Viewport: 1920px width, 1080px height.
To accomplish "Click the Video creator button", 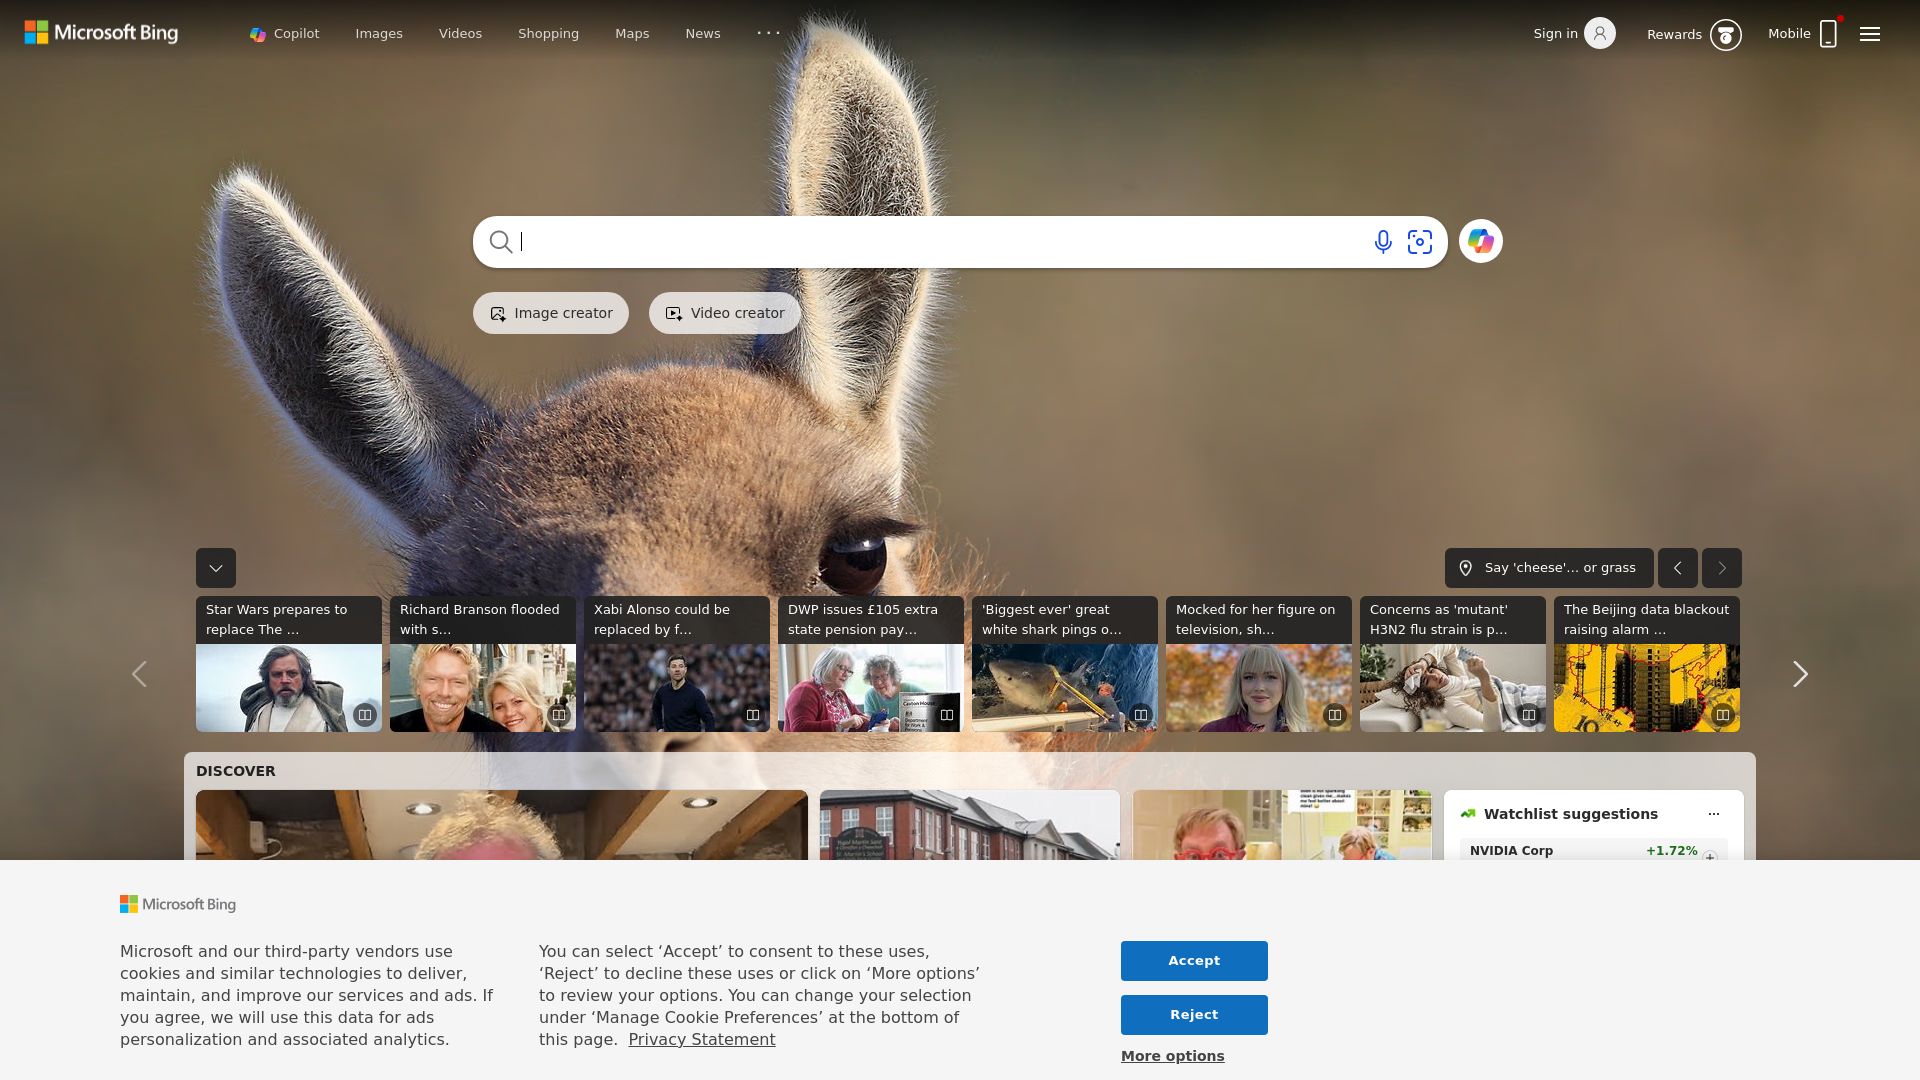I will tap(724, 312).
